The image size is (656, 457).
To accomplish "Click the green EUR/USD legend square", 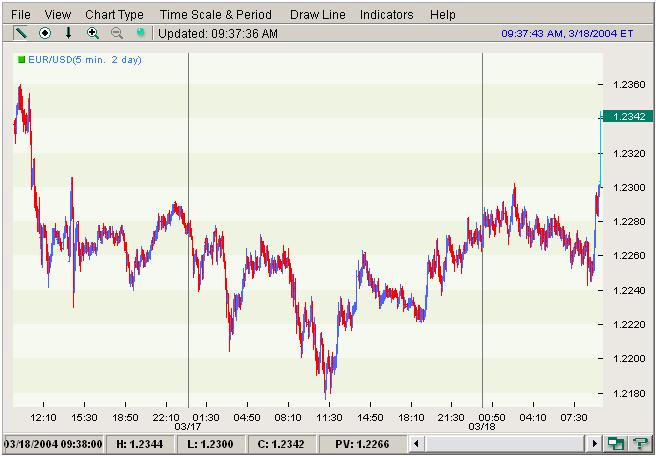I will pos(21,60).
